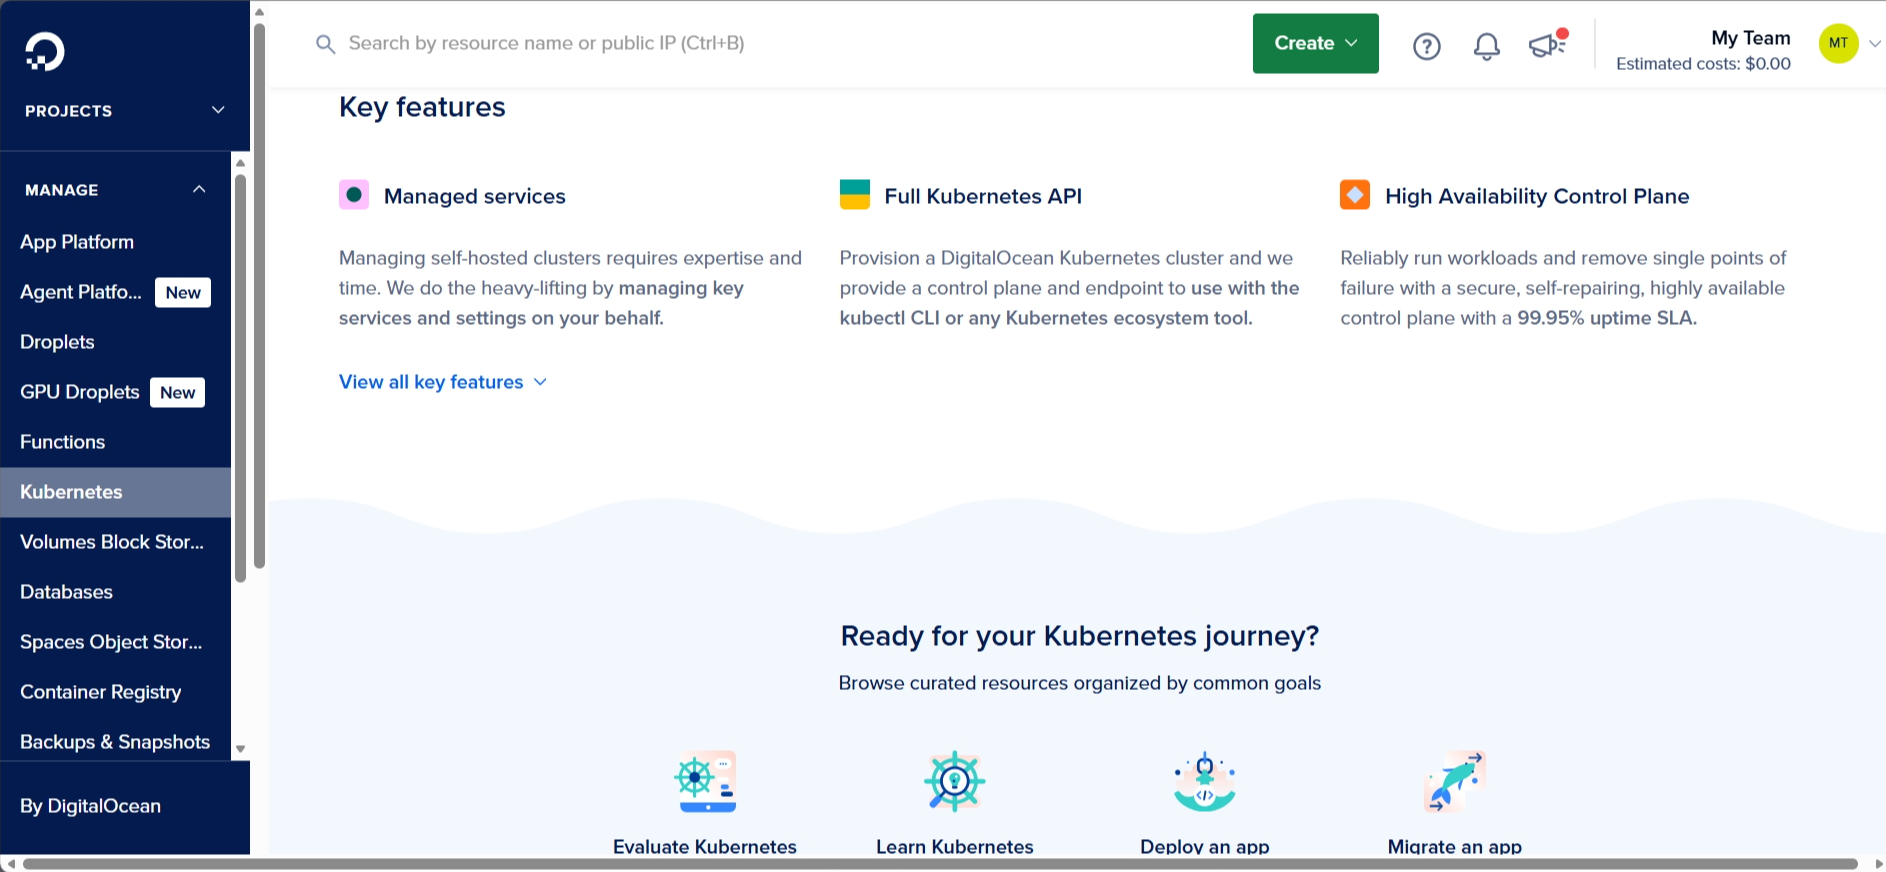This screenshot has width=1886, height=872.
Task: Open Container Registry in sidebar
Action: click(x=115, y=692)
